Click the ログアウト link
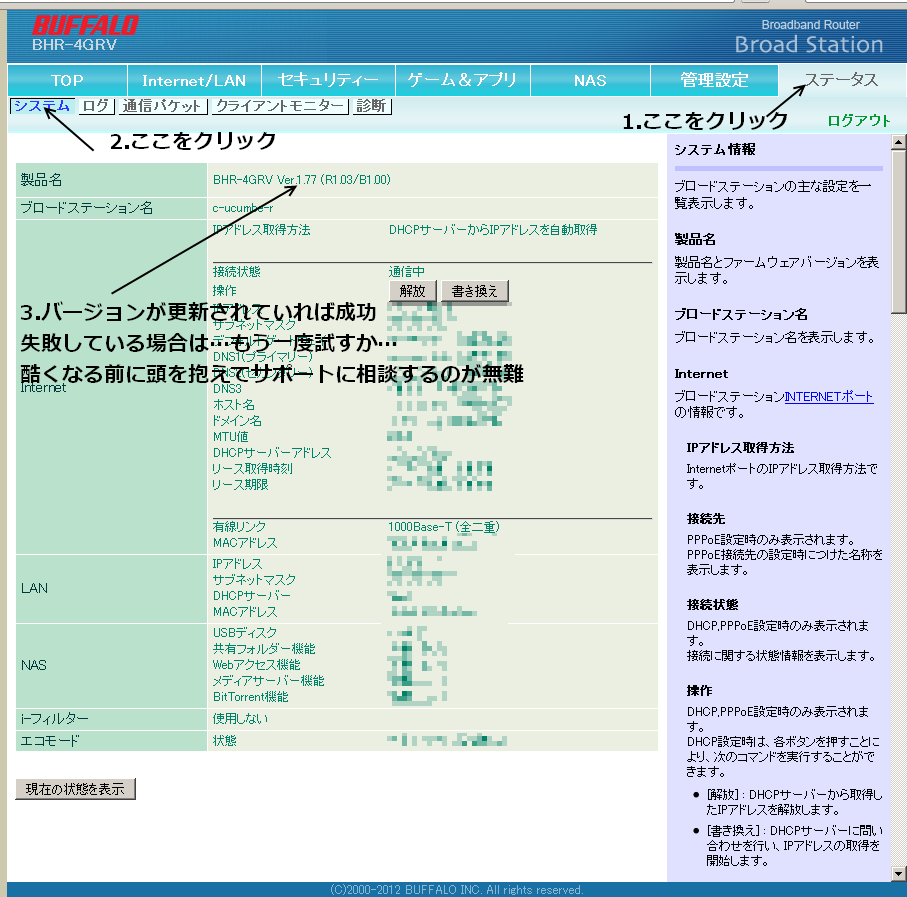907x897 pixels. [x=858, y=120]
